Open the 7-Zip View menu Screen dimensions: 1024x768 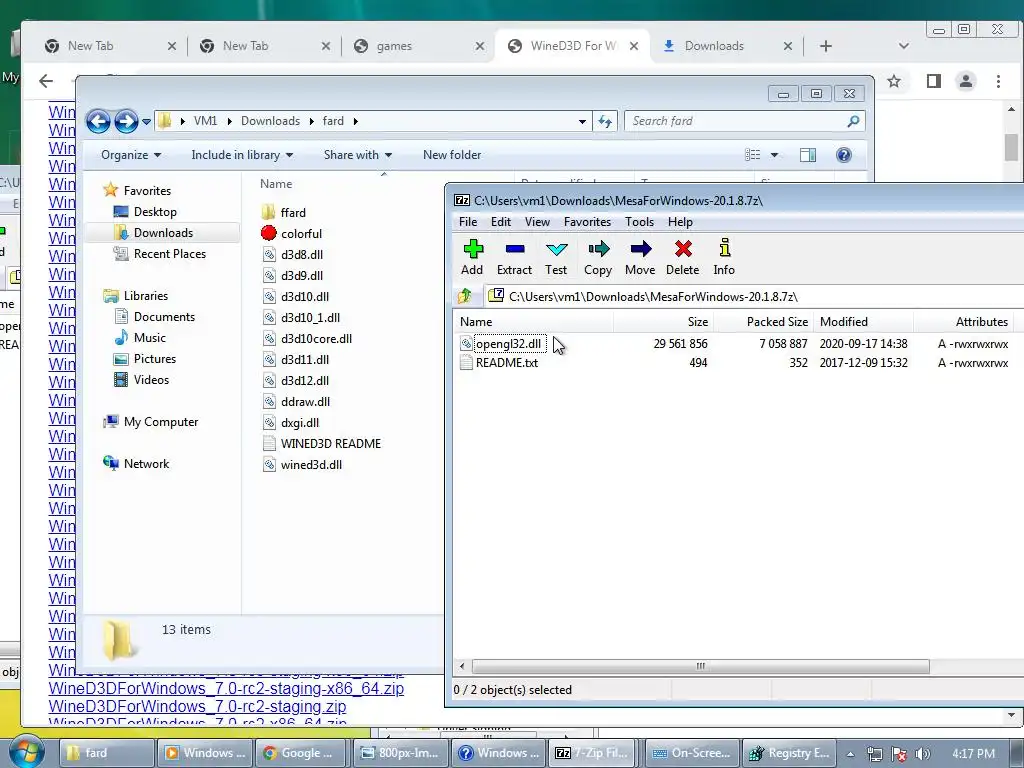coord(537,221)
